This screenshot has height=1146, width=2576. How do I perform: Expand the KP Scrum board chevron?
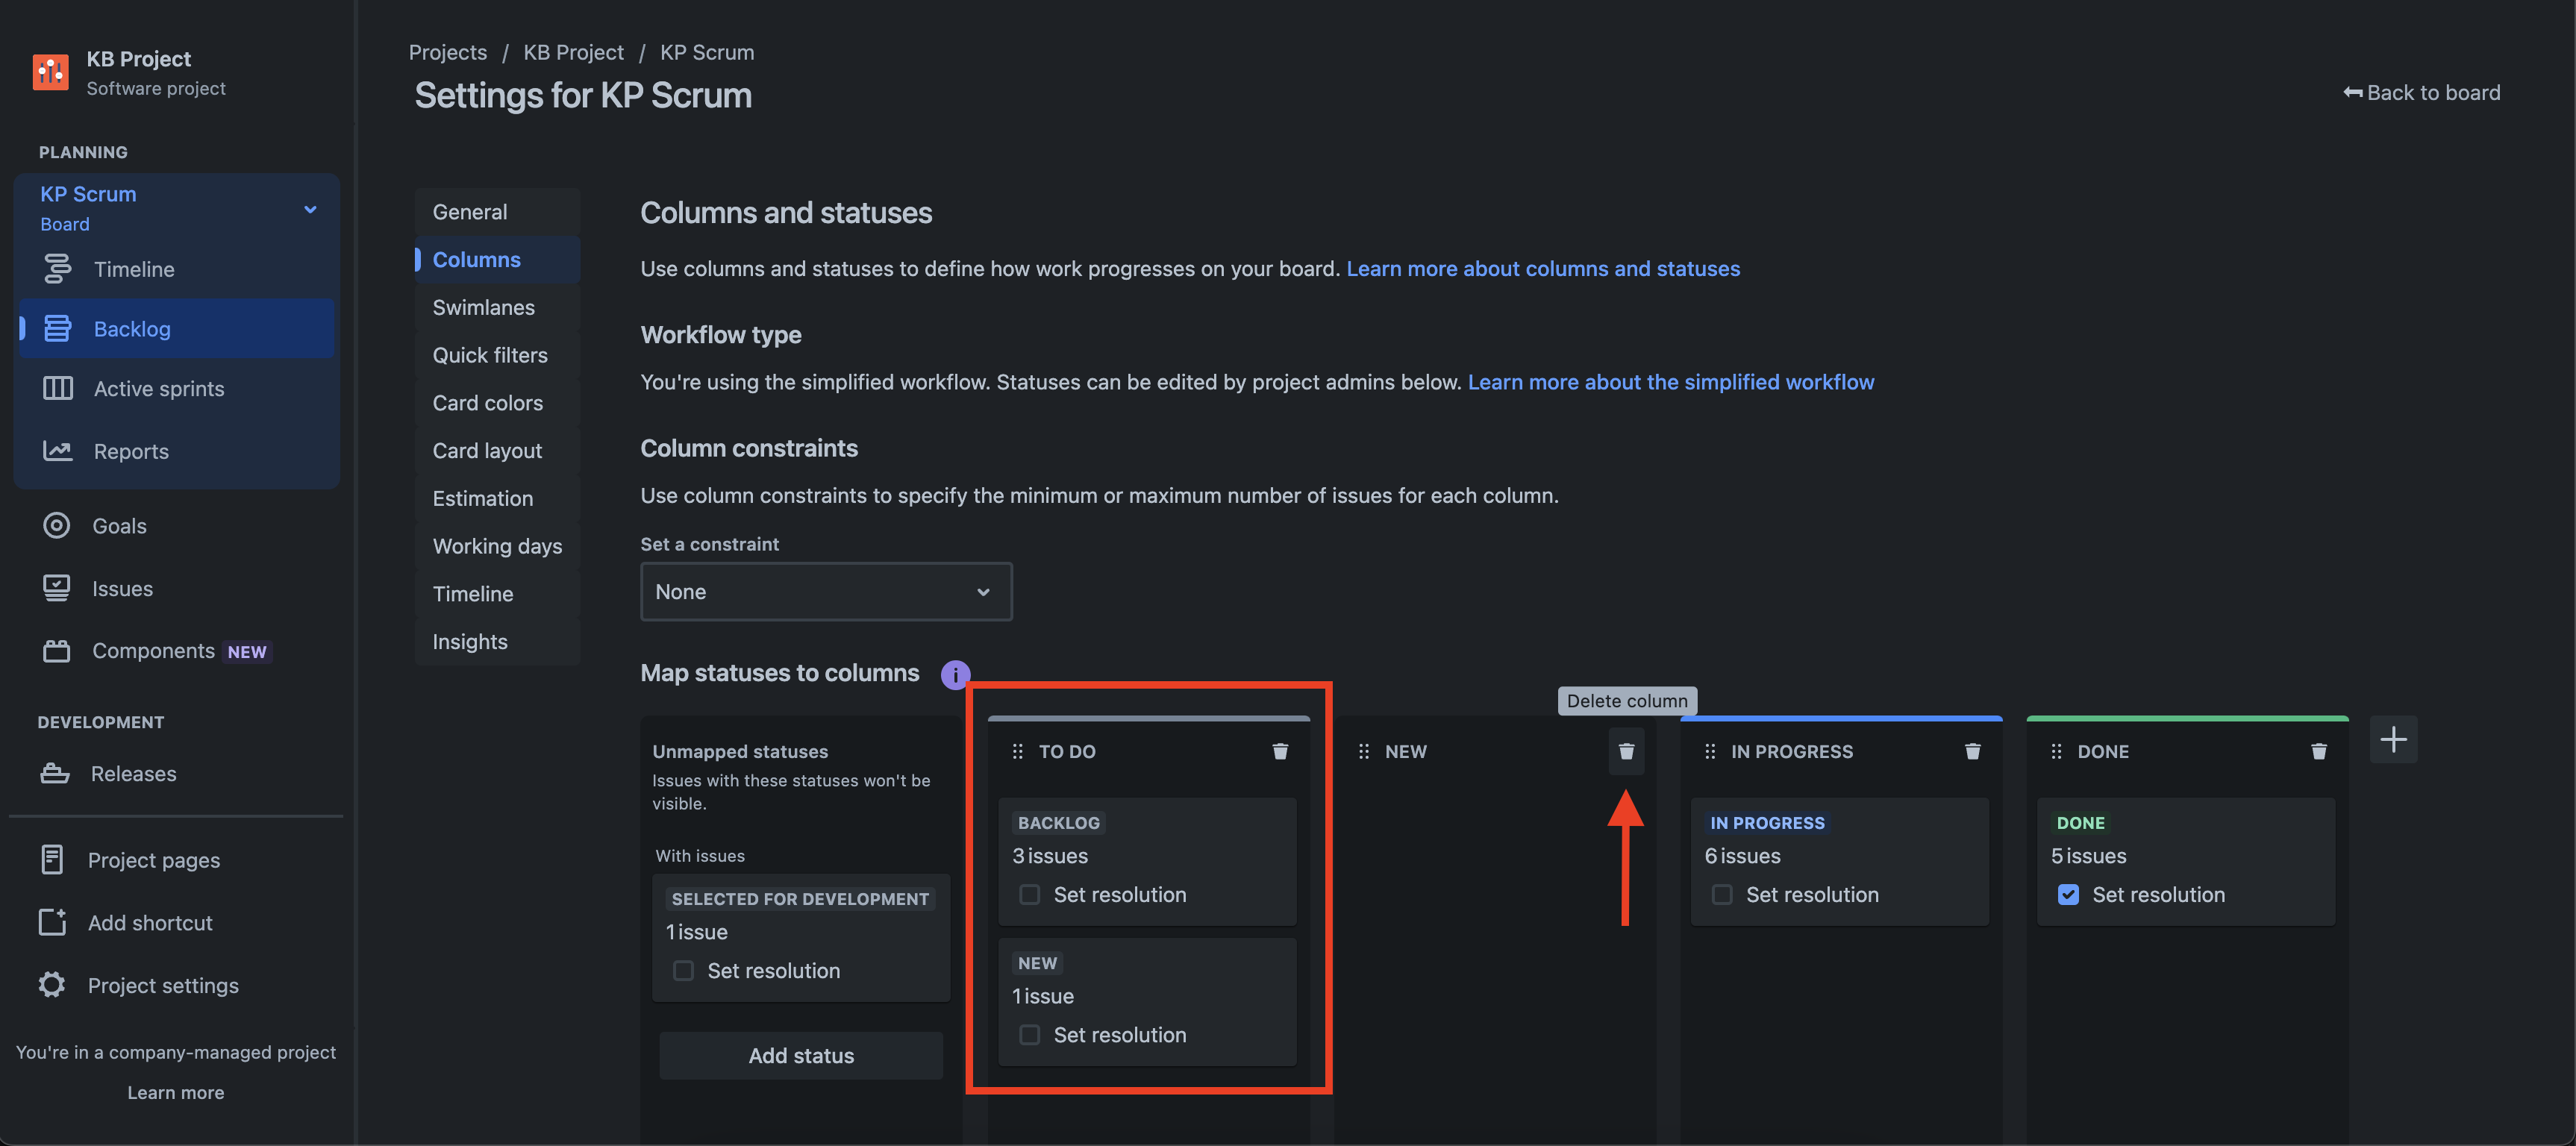pos(310,209)
